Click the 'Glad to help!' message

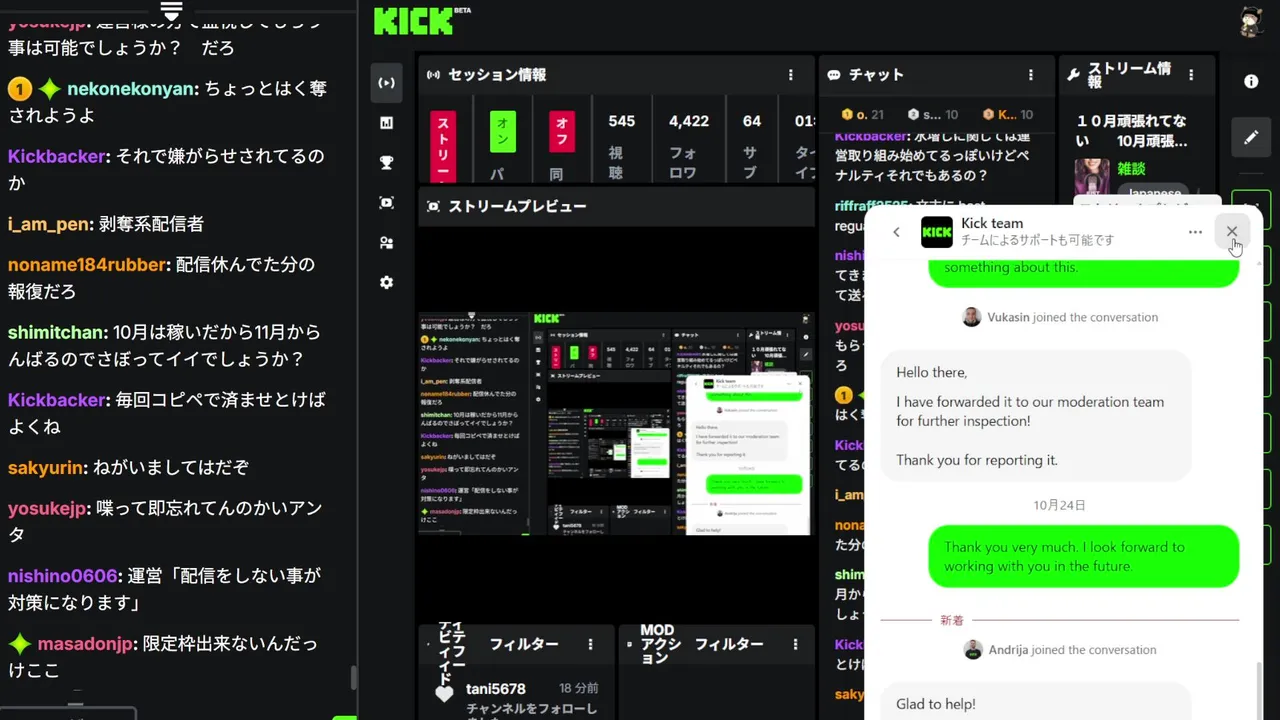tap(1036, 701)
